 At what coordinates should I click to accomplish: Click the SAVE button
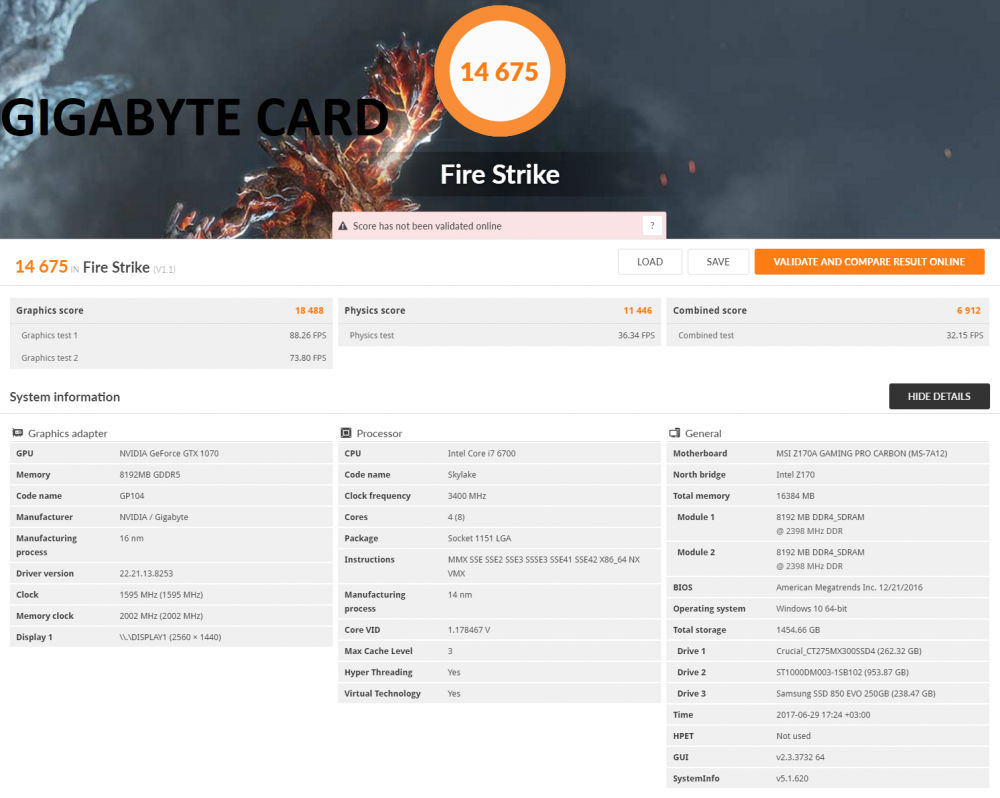pos(718,262)
